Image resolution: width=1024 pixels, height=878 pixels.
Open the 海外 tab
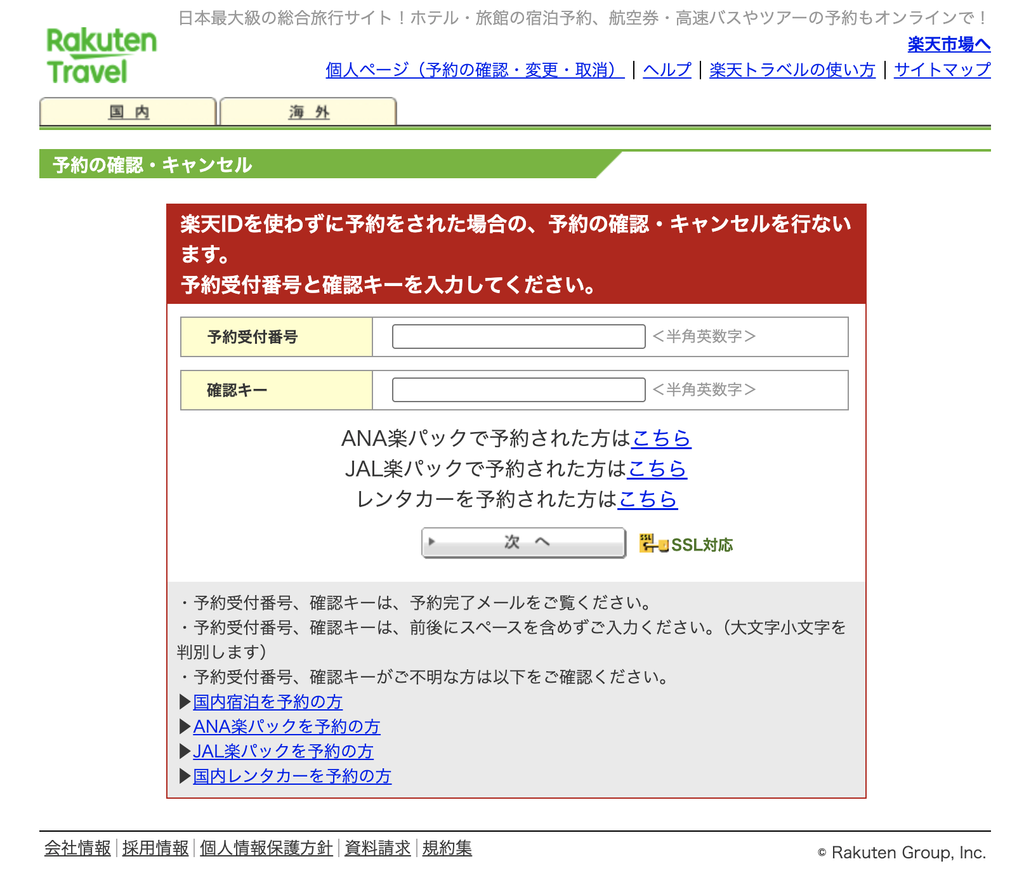(x=308, y=112)
